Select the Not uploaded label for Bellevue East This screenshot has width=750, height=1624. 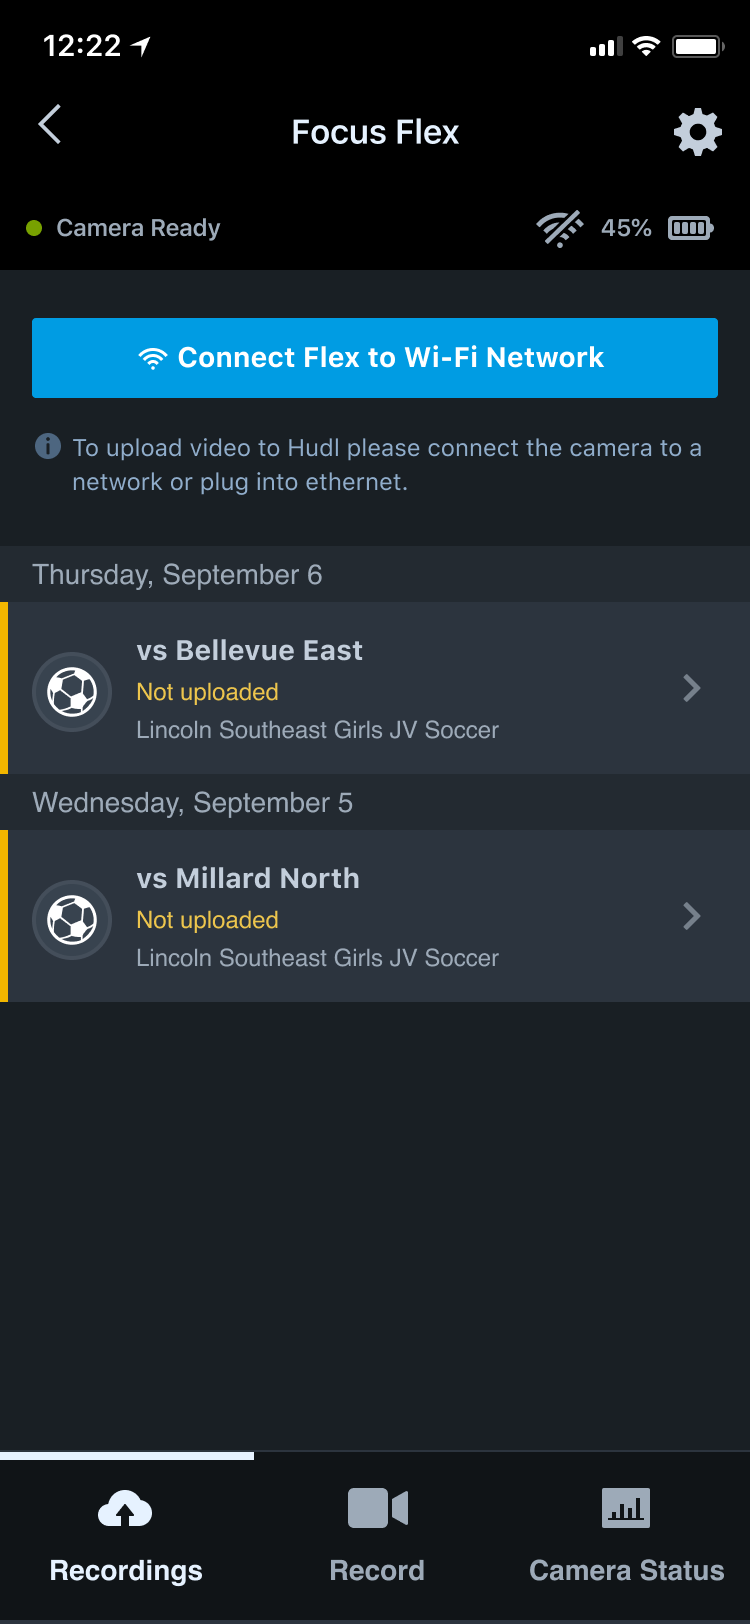pos(207,691)
